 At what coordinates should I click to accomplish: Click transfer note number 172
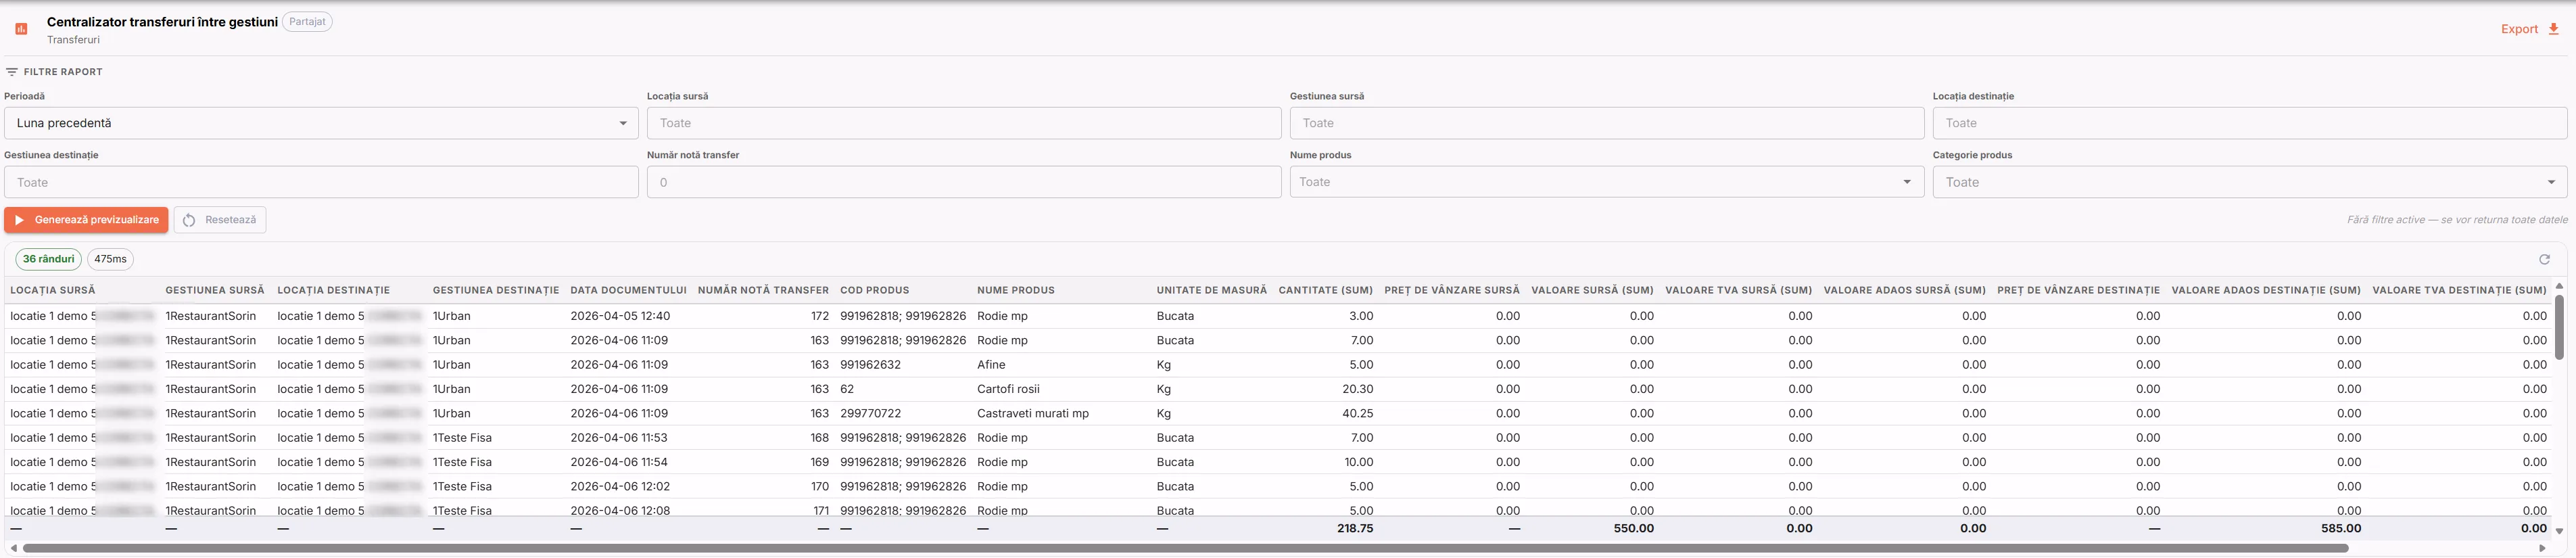point(820,316)
